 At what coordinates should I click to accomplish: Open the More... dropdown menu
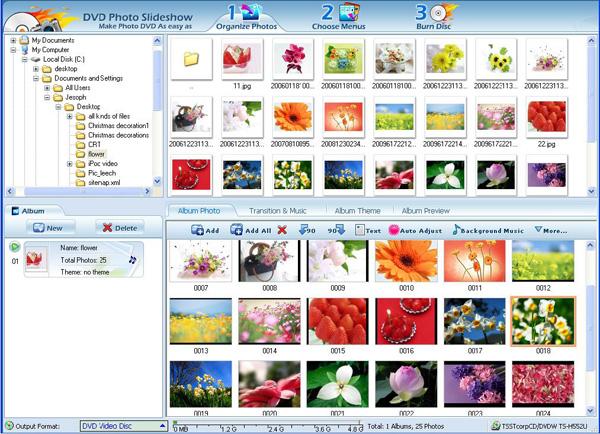[x=551, y=230]
